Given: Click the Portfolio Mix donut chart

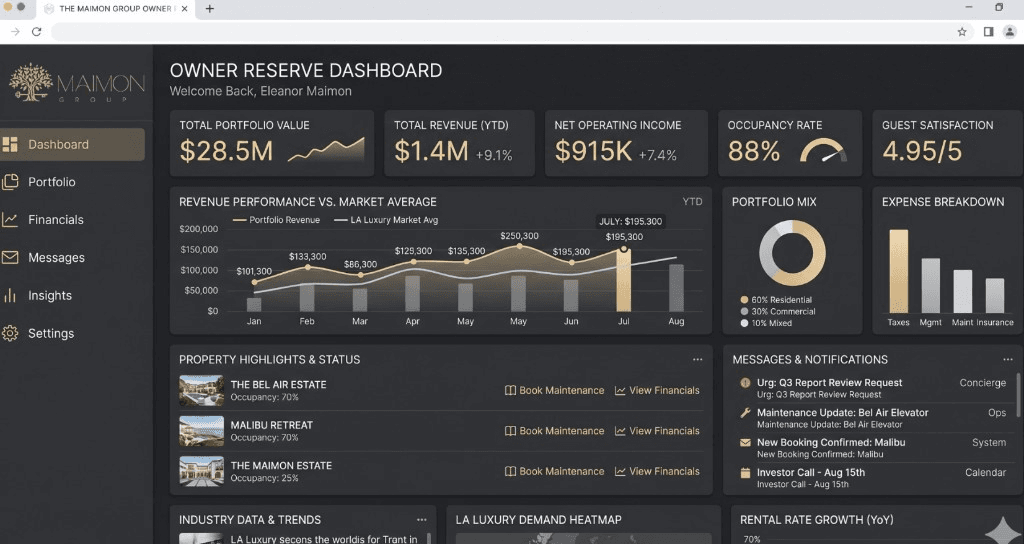Looking at the screenshot, I should click(x=792, y=253).
